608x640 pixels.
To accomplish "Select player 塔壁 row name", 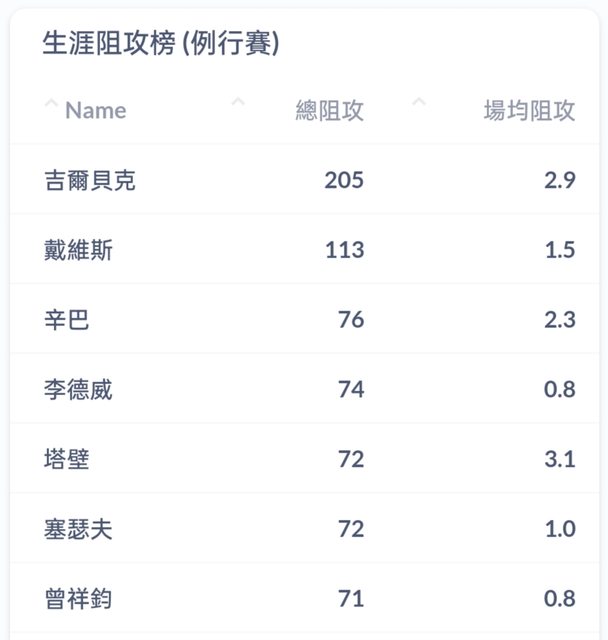I will 67,459.
